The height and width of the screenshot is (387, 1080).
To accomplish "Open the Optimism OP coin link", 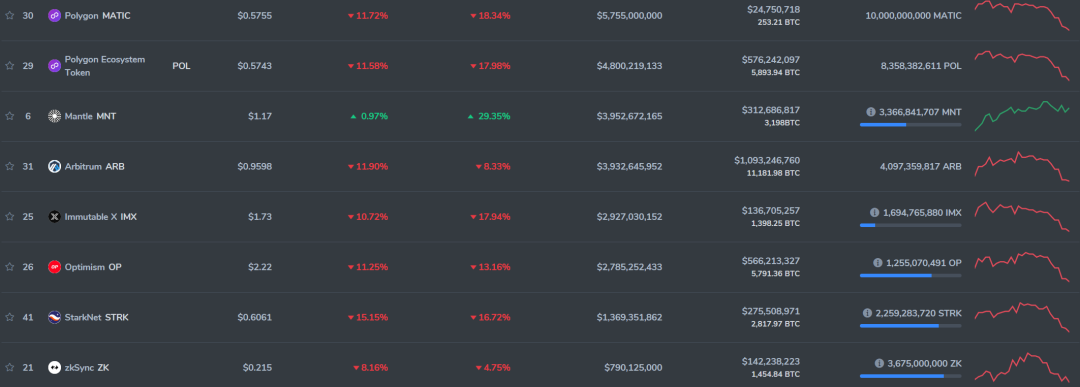I will [x=93, y=266].
